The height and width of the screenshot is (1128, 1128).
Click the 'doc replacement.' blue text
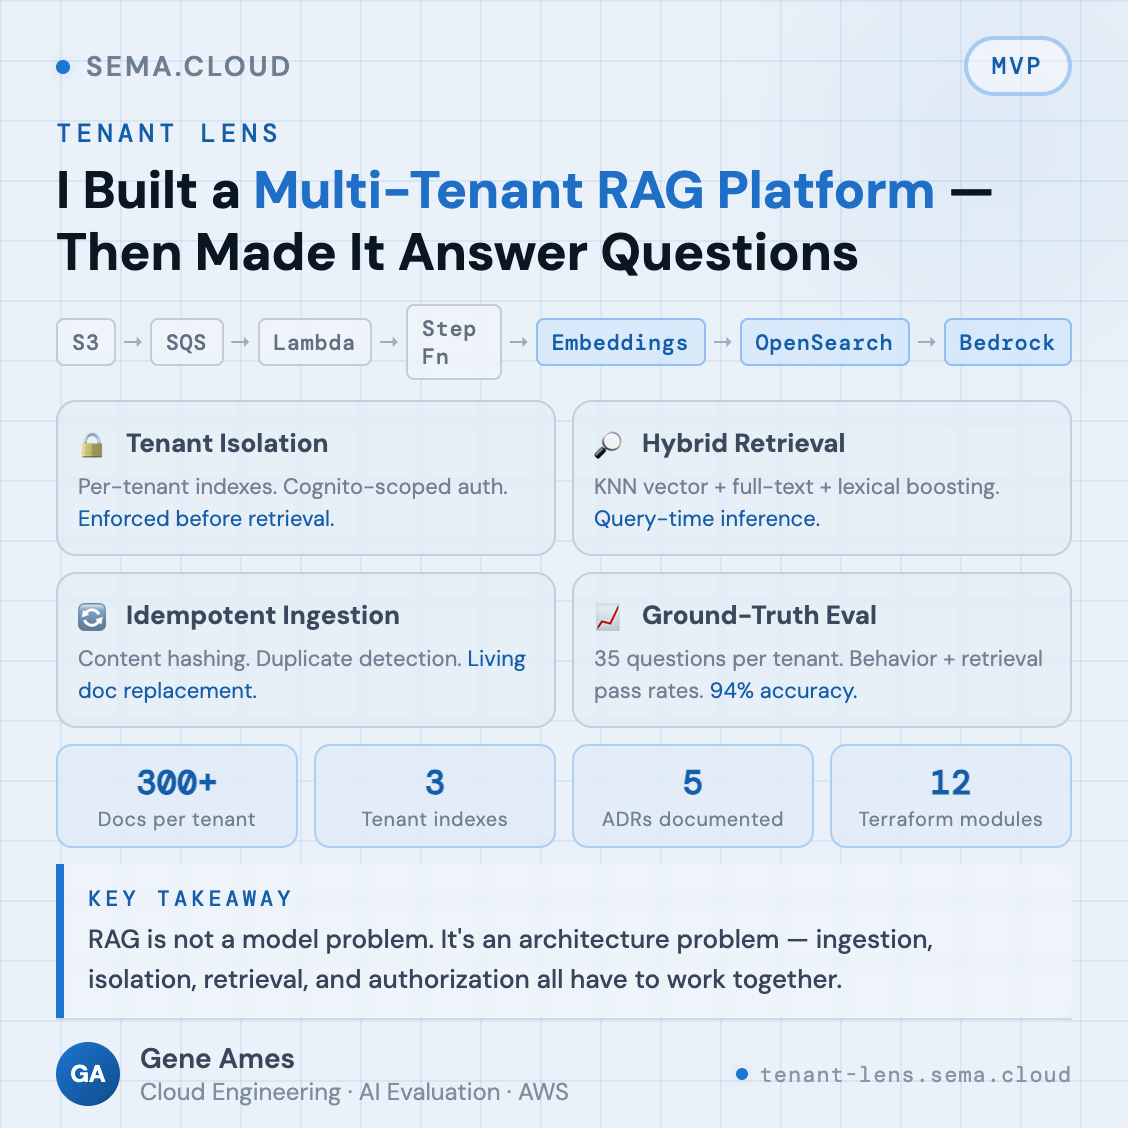coord(168,691)
